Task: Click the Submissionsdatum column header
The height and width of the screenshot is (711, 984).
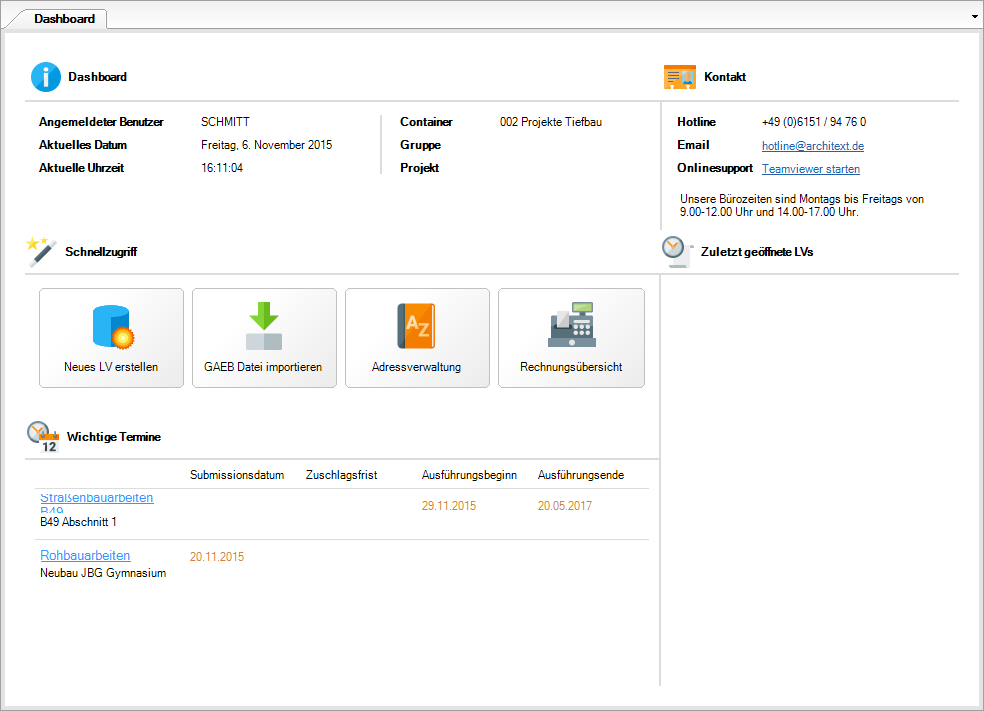Action: pyautogui.click(x=237, y=475)
